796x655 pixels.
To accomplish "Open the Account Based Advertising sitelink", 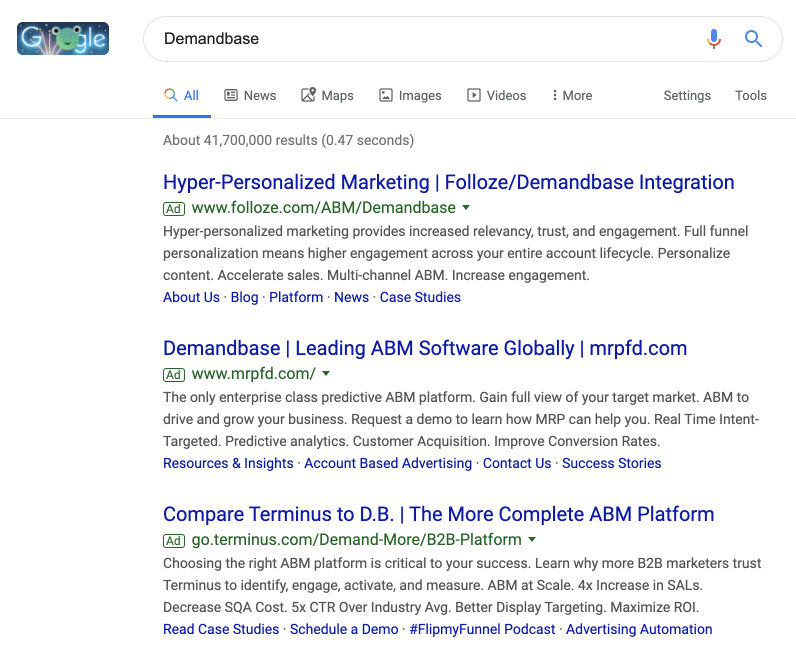I will pyautogui.click(x=388, y=463).
